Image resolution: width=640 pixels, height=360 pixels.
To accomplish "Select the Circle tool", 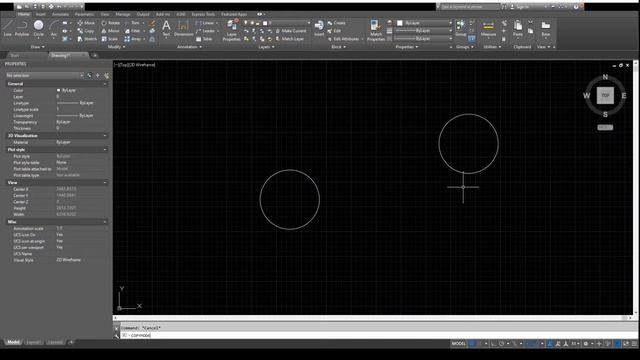I will 38,28.
